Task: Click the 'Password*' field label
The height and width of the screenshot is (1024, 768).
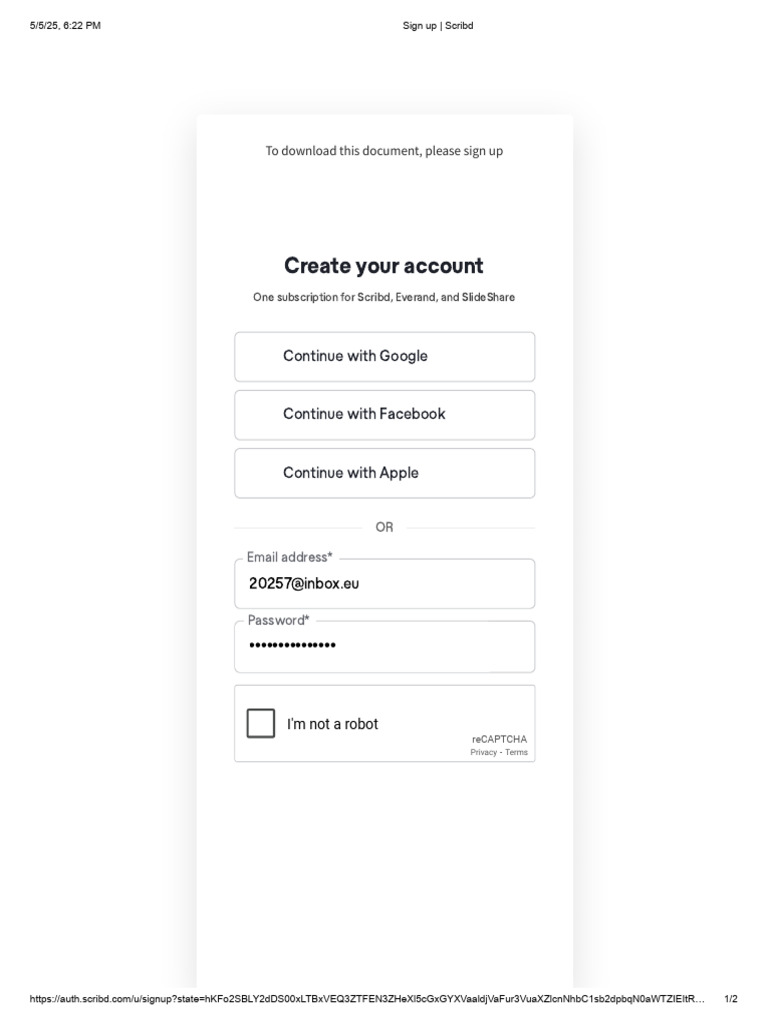Action: [279, 620]
